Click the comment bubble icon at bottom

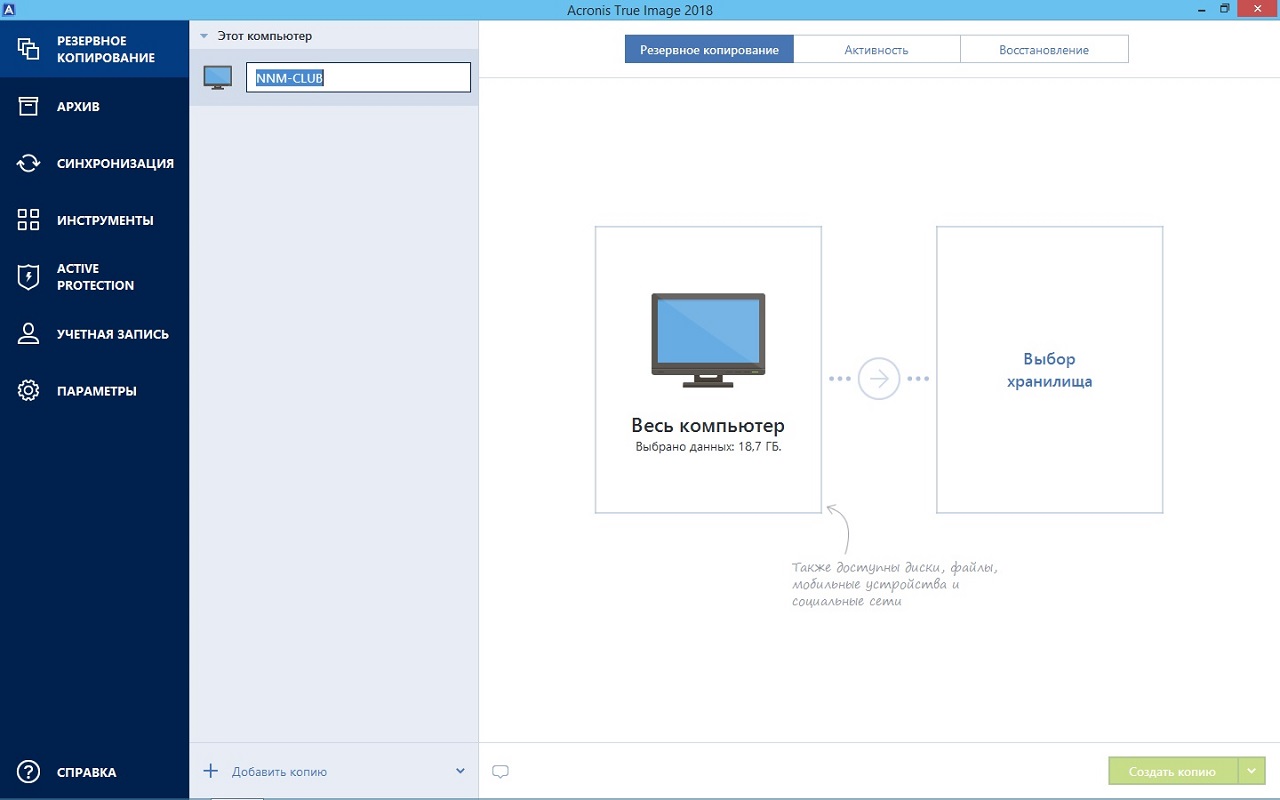(501, 771)
